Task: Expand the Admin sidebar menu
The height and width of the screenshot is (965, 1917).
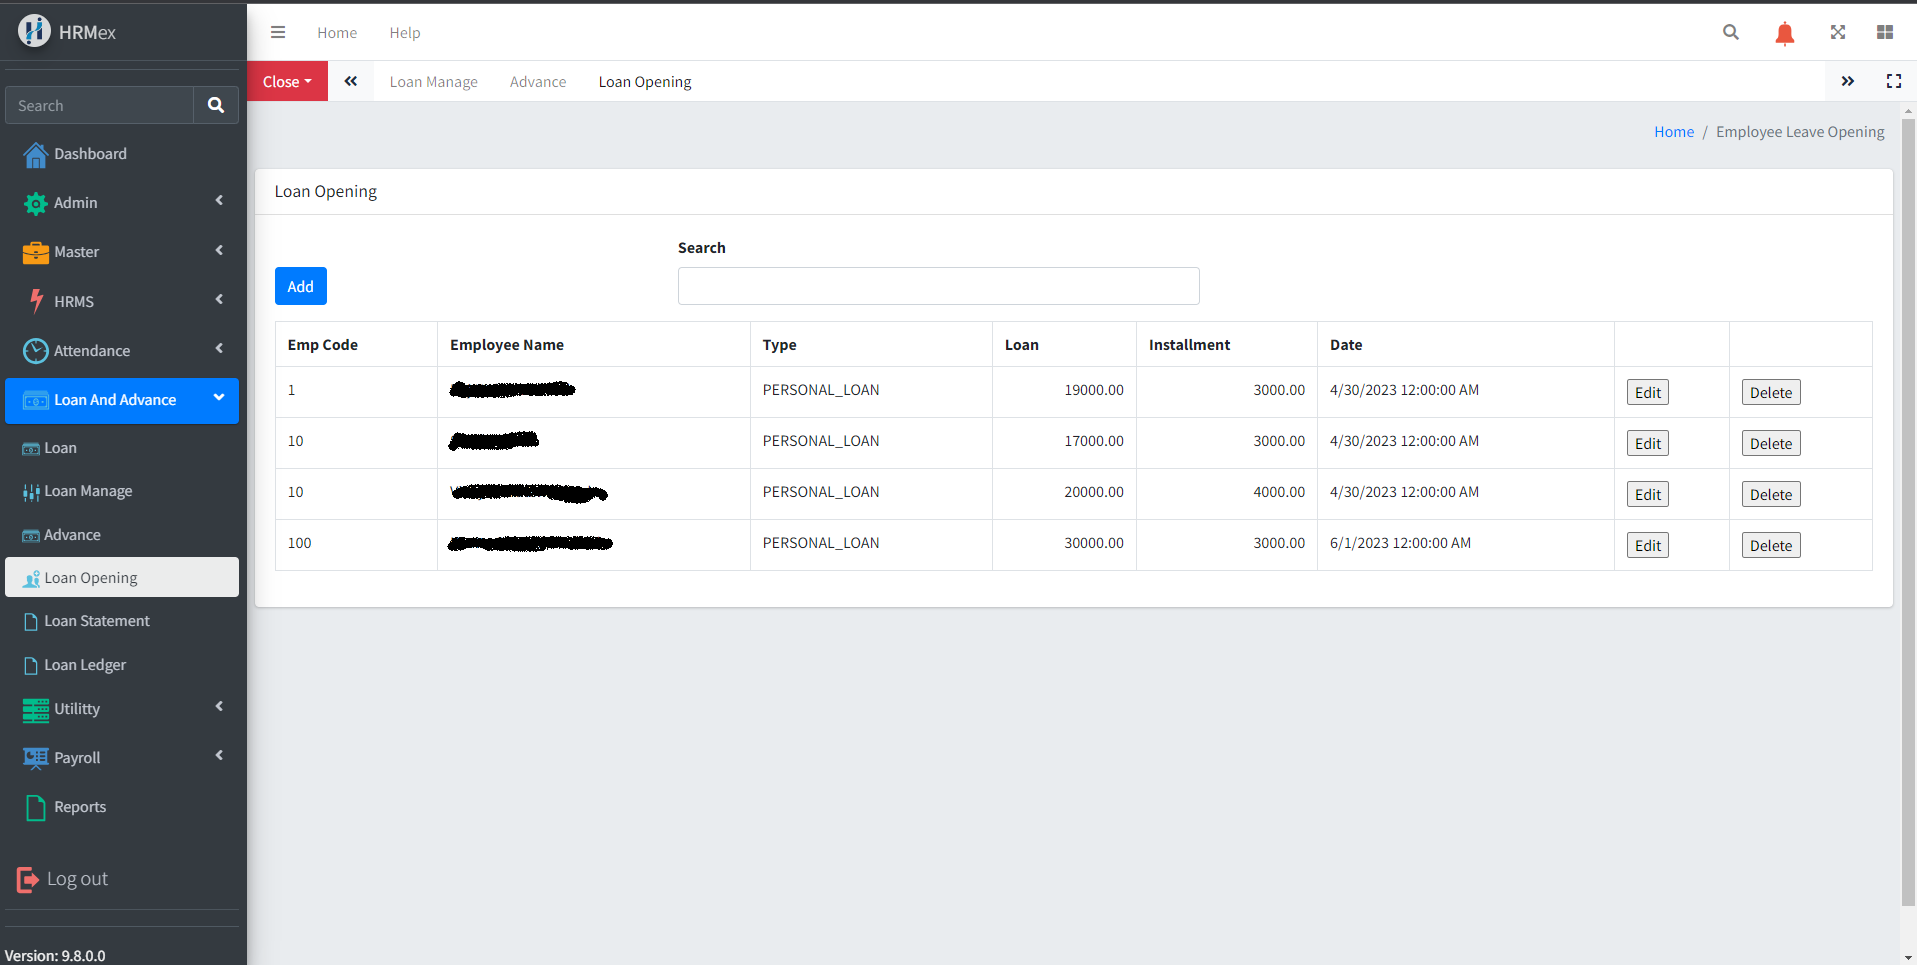Action: coord(122,203)
